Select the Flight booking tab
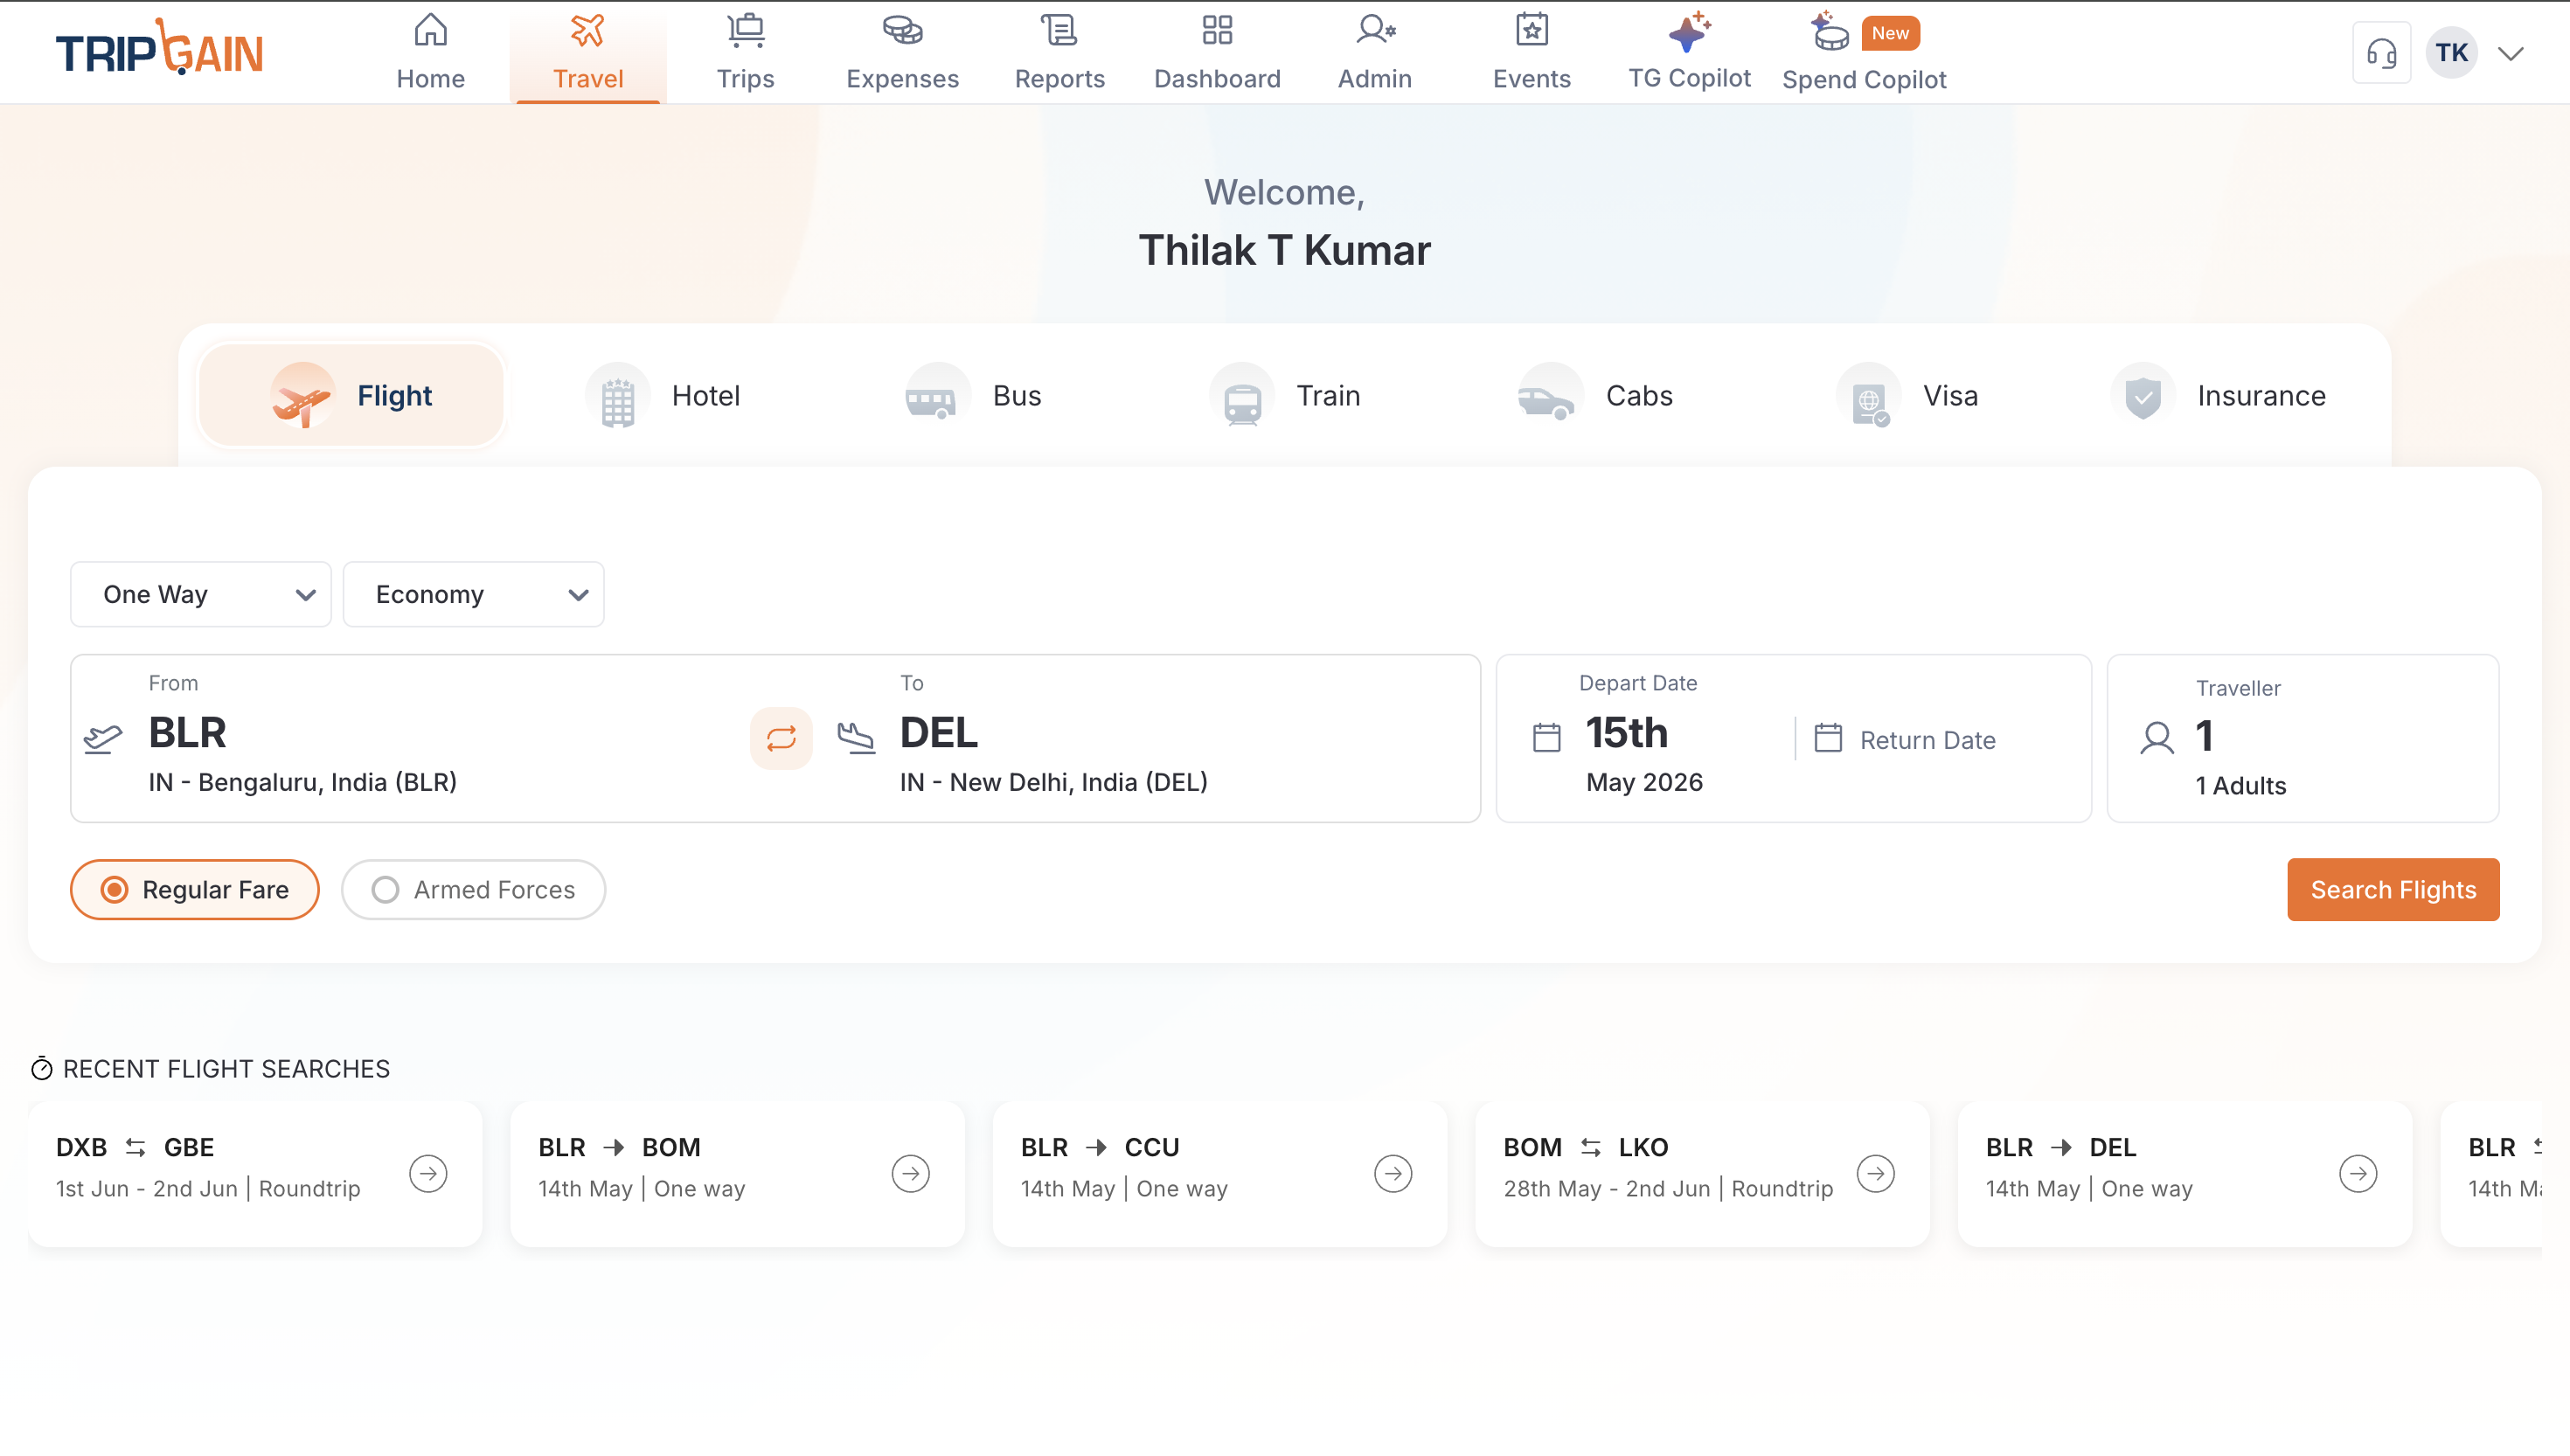The image size is (2570, 1456). (351, 395)
